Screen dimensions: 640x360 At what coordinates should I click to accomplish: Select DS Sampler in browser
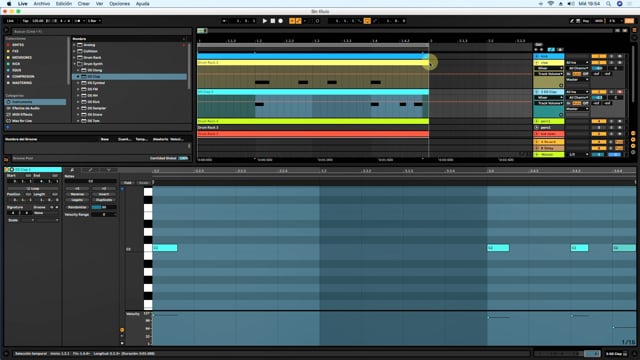pyautogui.click(x=97, y=108)
